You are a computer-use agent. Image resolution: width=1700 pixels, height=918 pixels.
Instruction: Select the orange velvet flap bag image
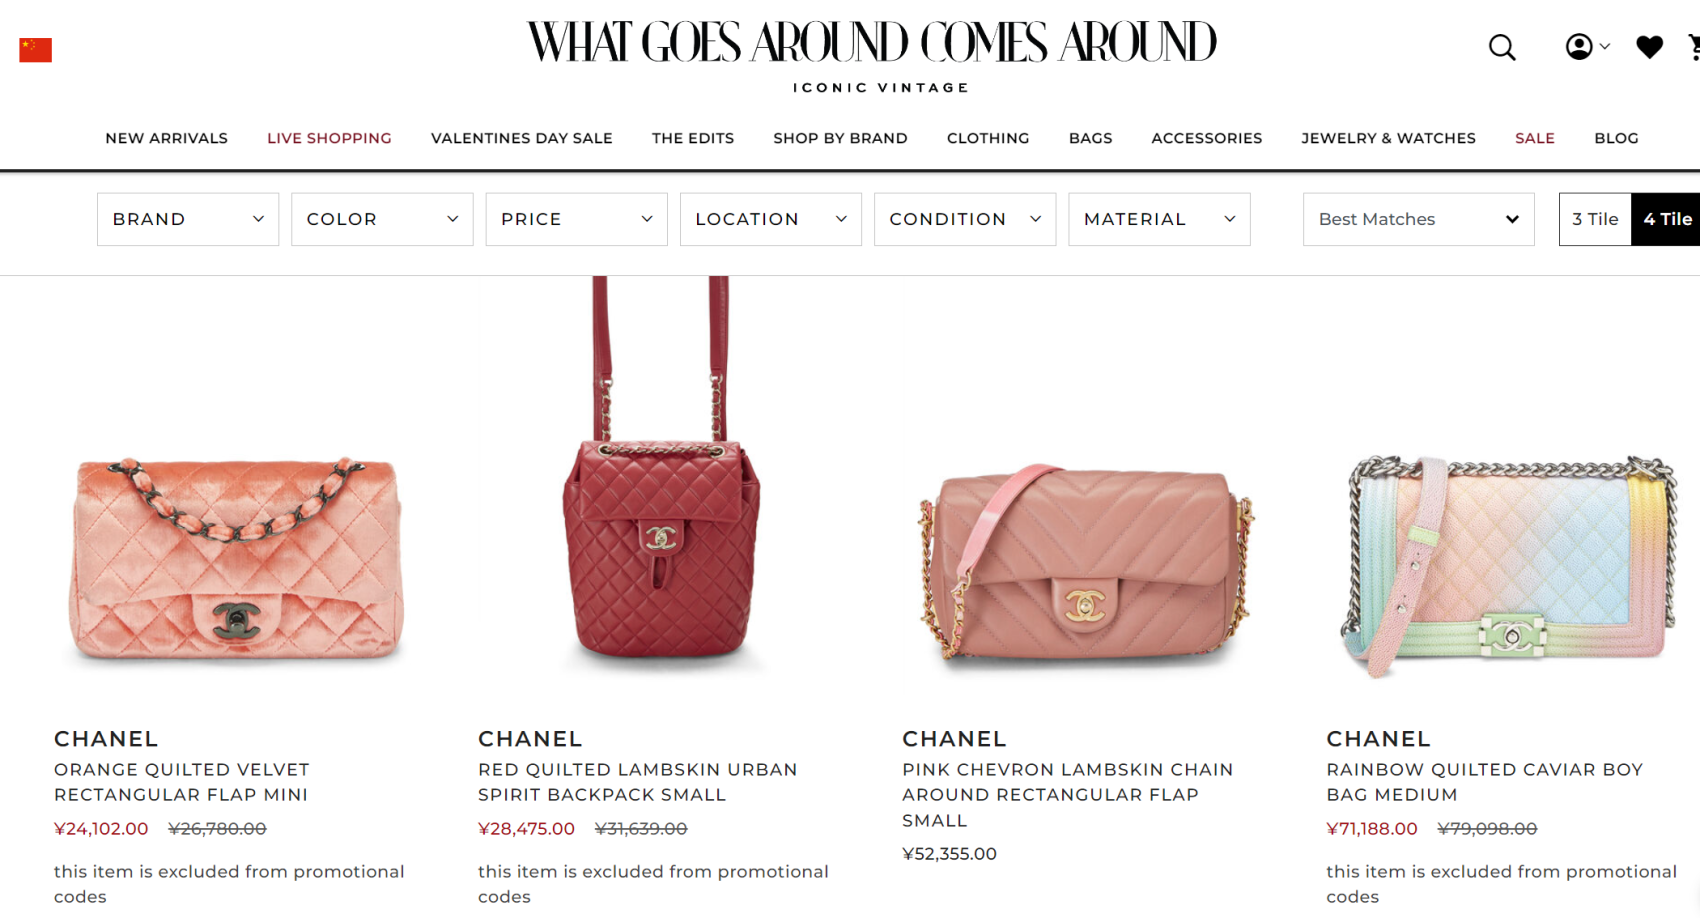point(236,558)
